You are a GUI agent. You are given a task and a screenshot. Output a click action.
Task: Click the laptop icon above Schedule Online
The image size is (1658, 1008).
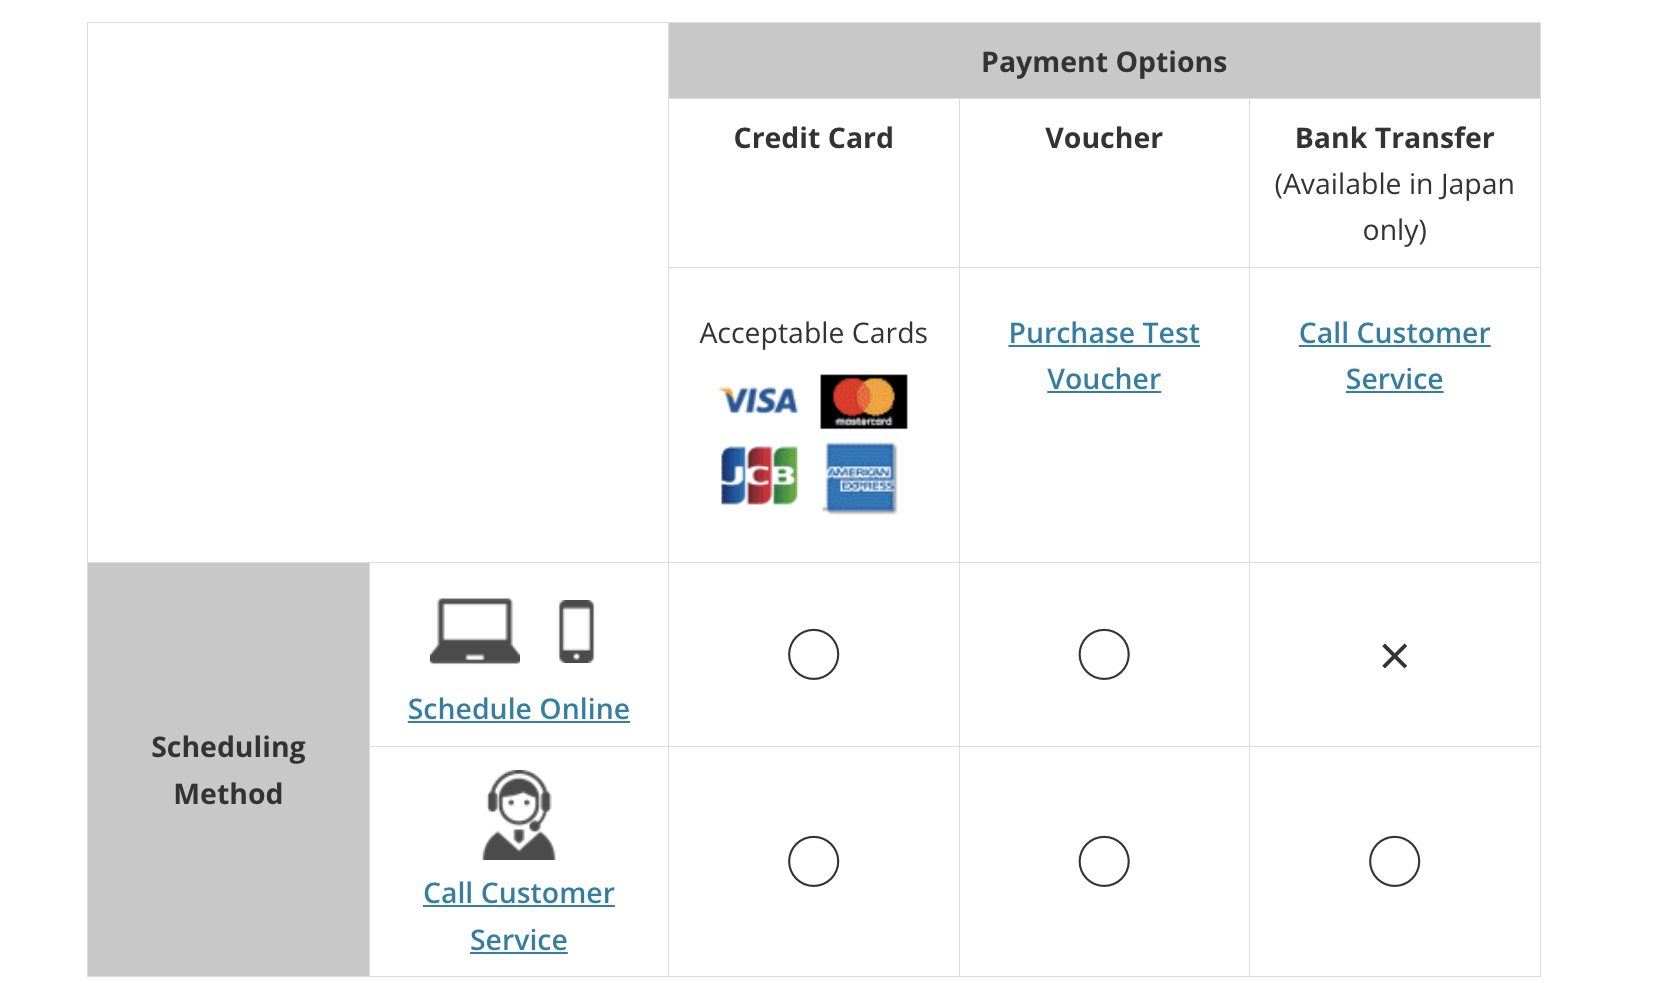474,631
